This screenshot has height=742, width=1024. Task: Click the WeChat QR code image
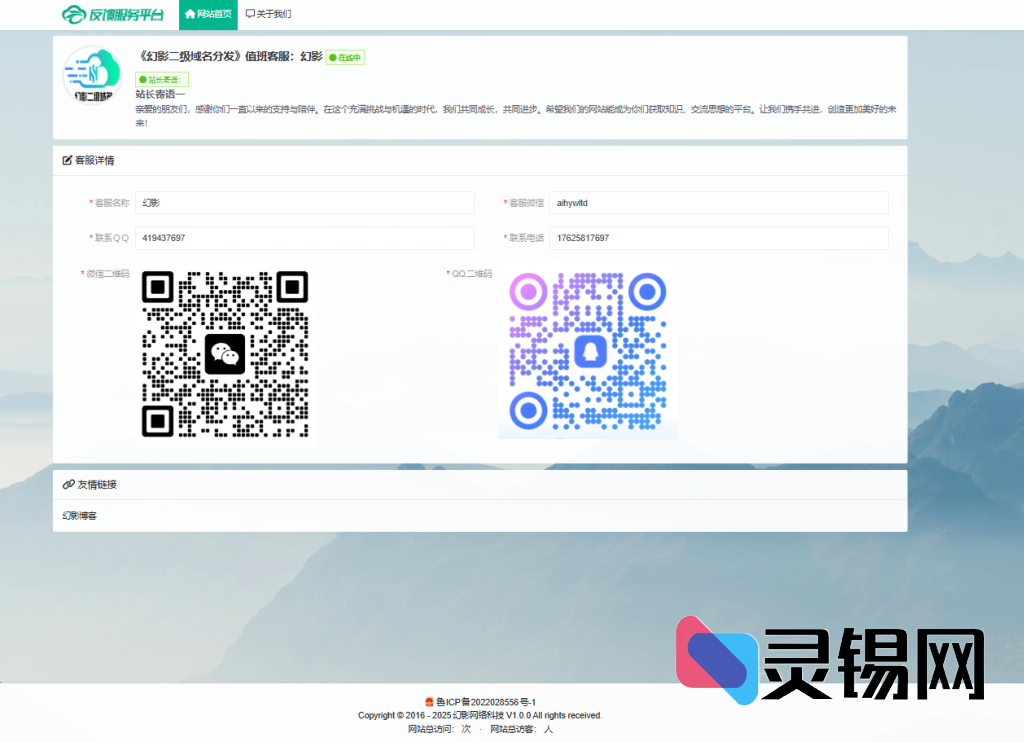(225, 354)
